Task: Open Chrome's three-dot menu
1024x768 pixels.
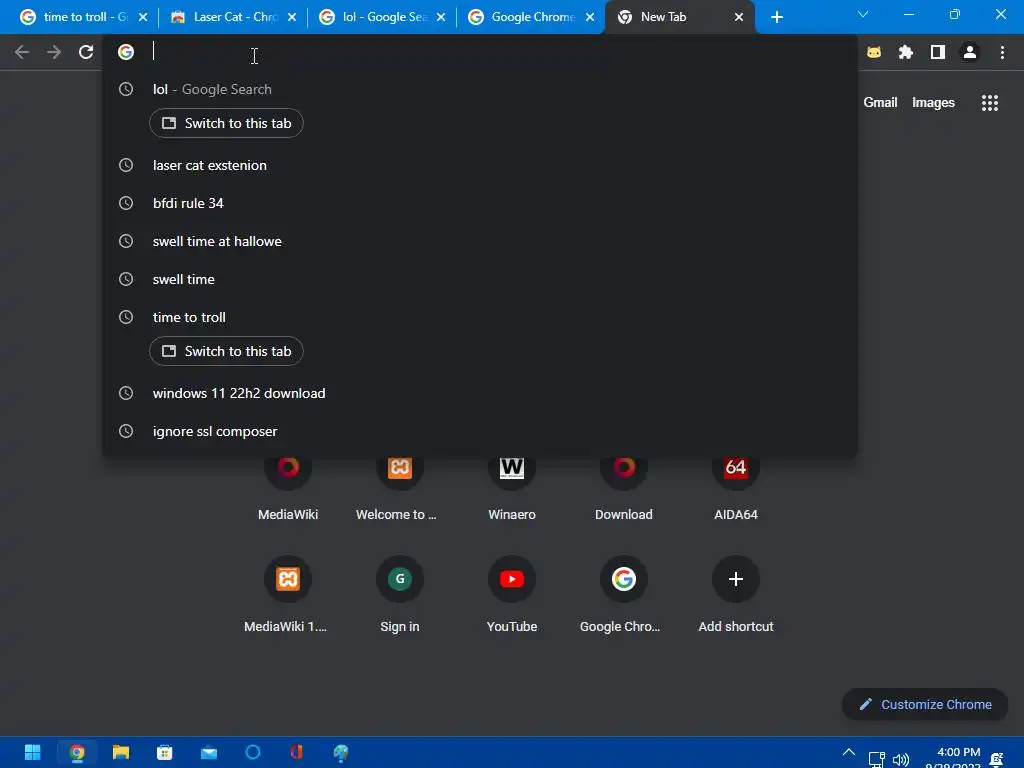Action: (x=1002, y=52)
